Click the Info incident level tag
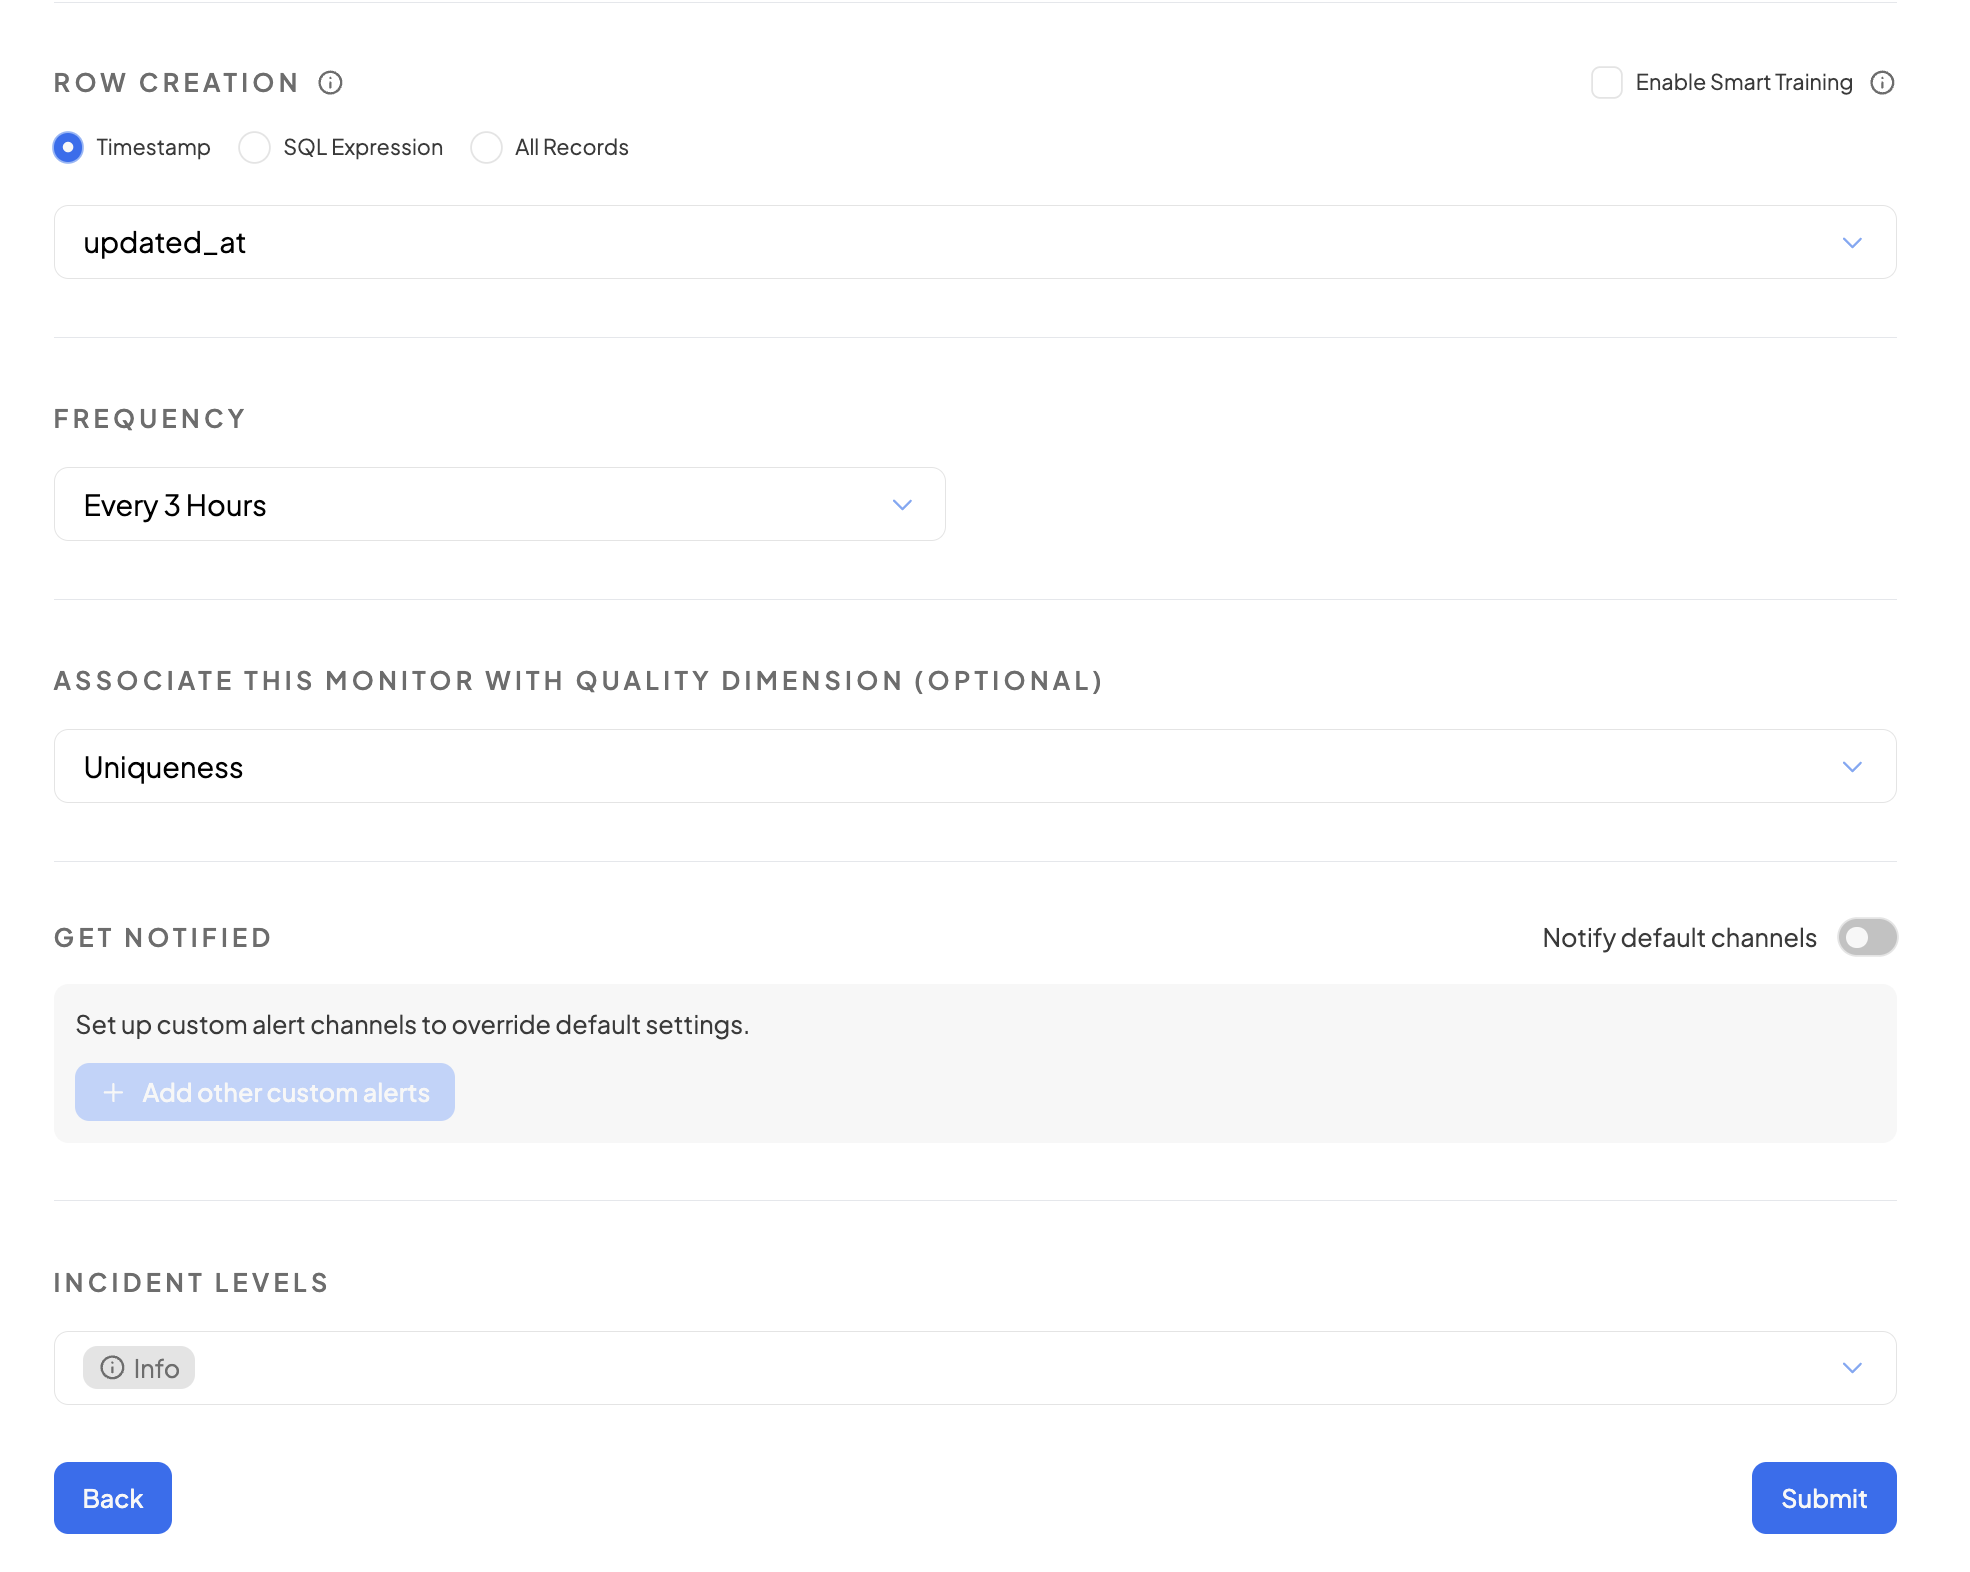This screenshot has height=1572, width=1970. click(x=140, y=1368)
